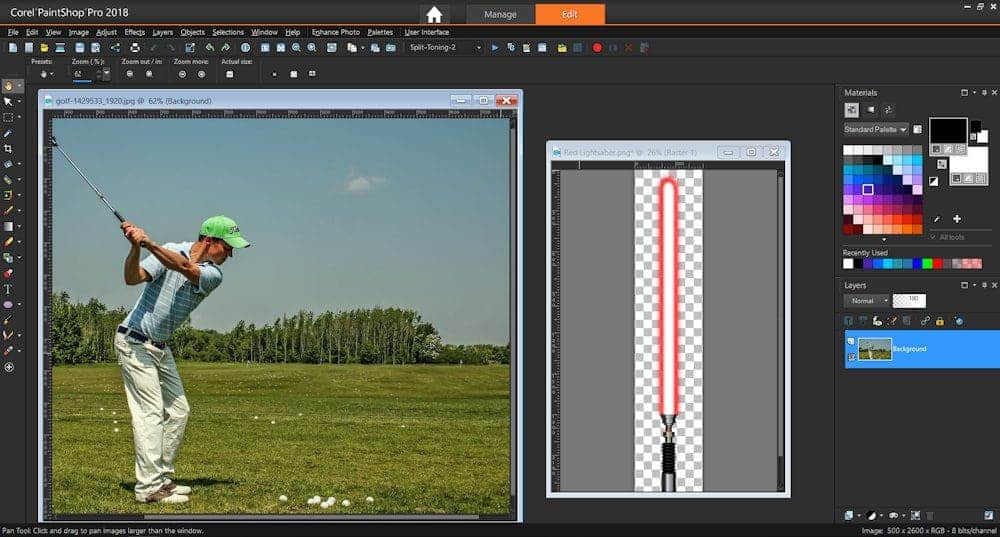Viewport: 1000px width, 537px height.
Task: Open the Standard Palette dropdown
Action: (x=875, y=129)
